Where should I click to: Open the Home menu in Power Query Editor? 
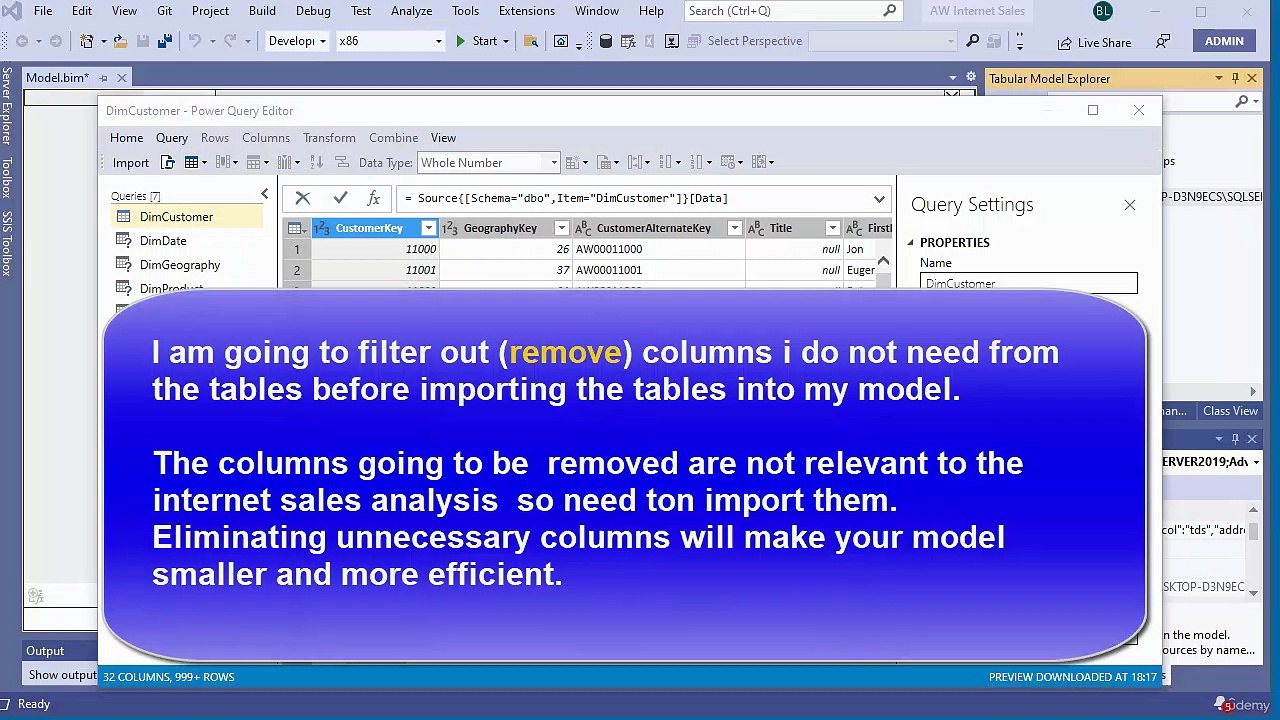click(x=126, y=137)
